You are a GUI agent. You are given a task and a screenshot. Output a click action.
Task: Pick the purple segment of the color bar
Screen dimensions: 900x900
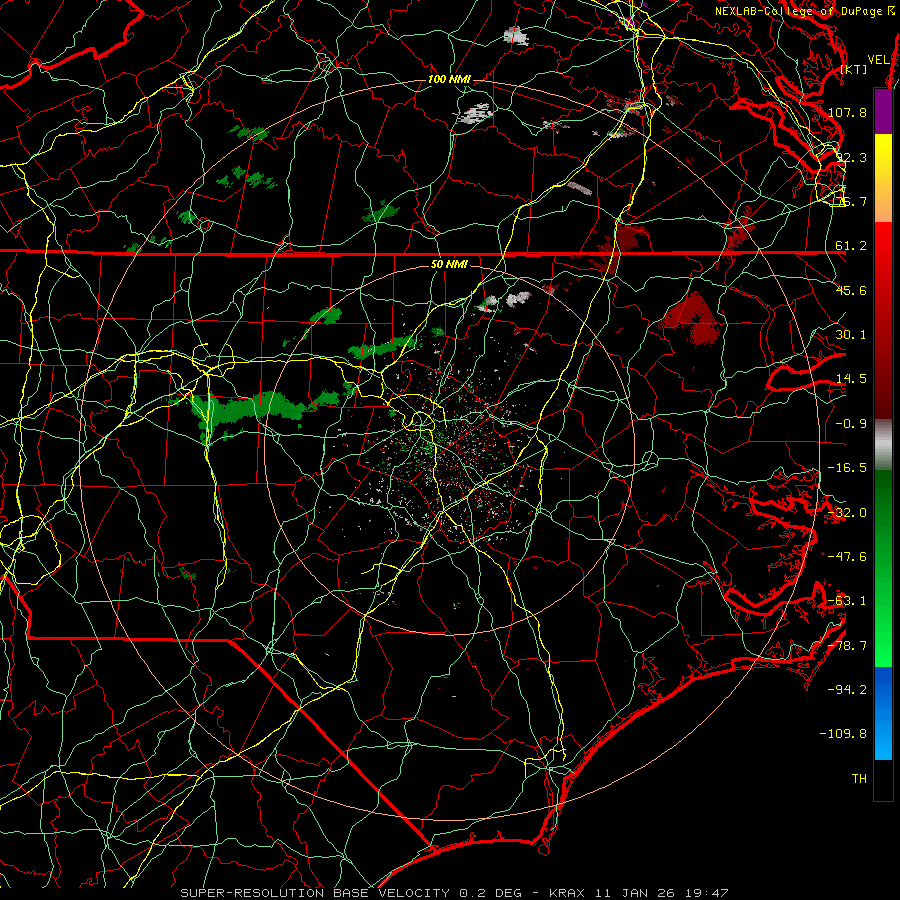point(883,111)
